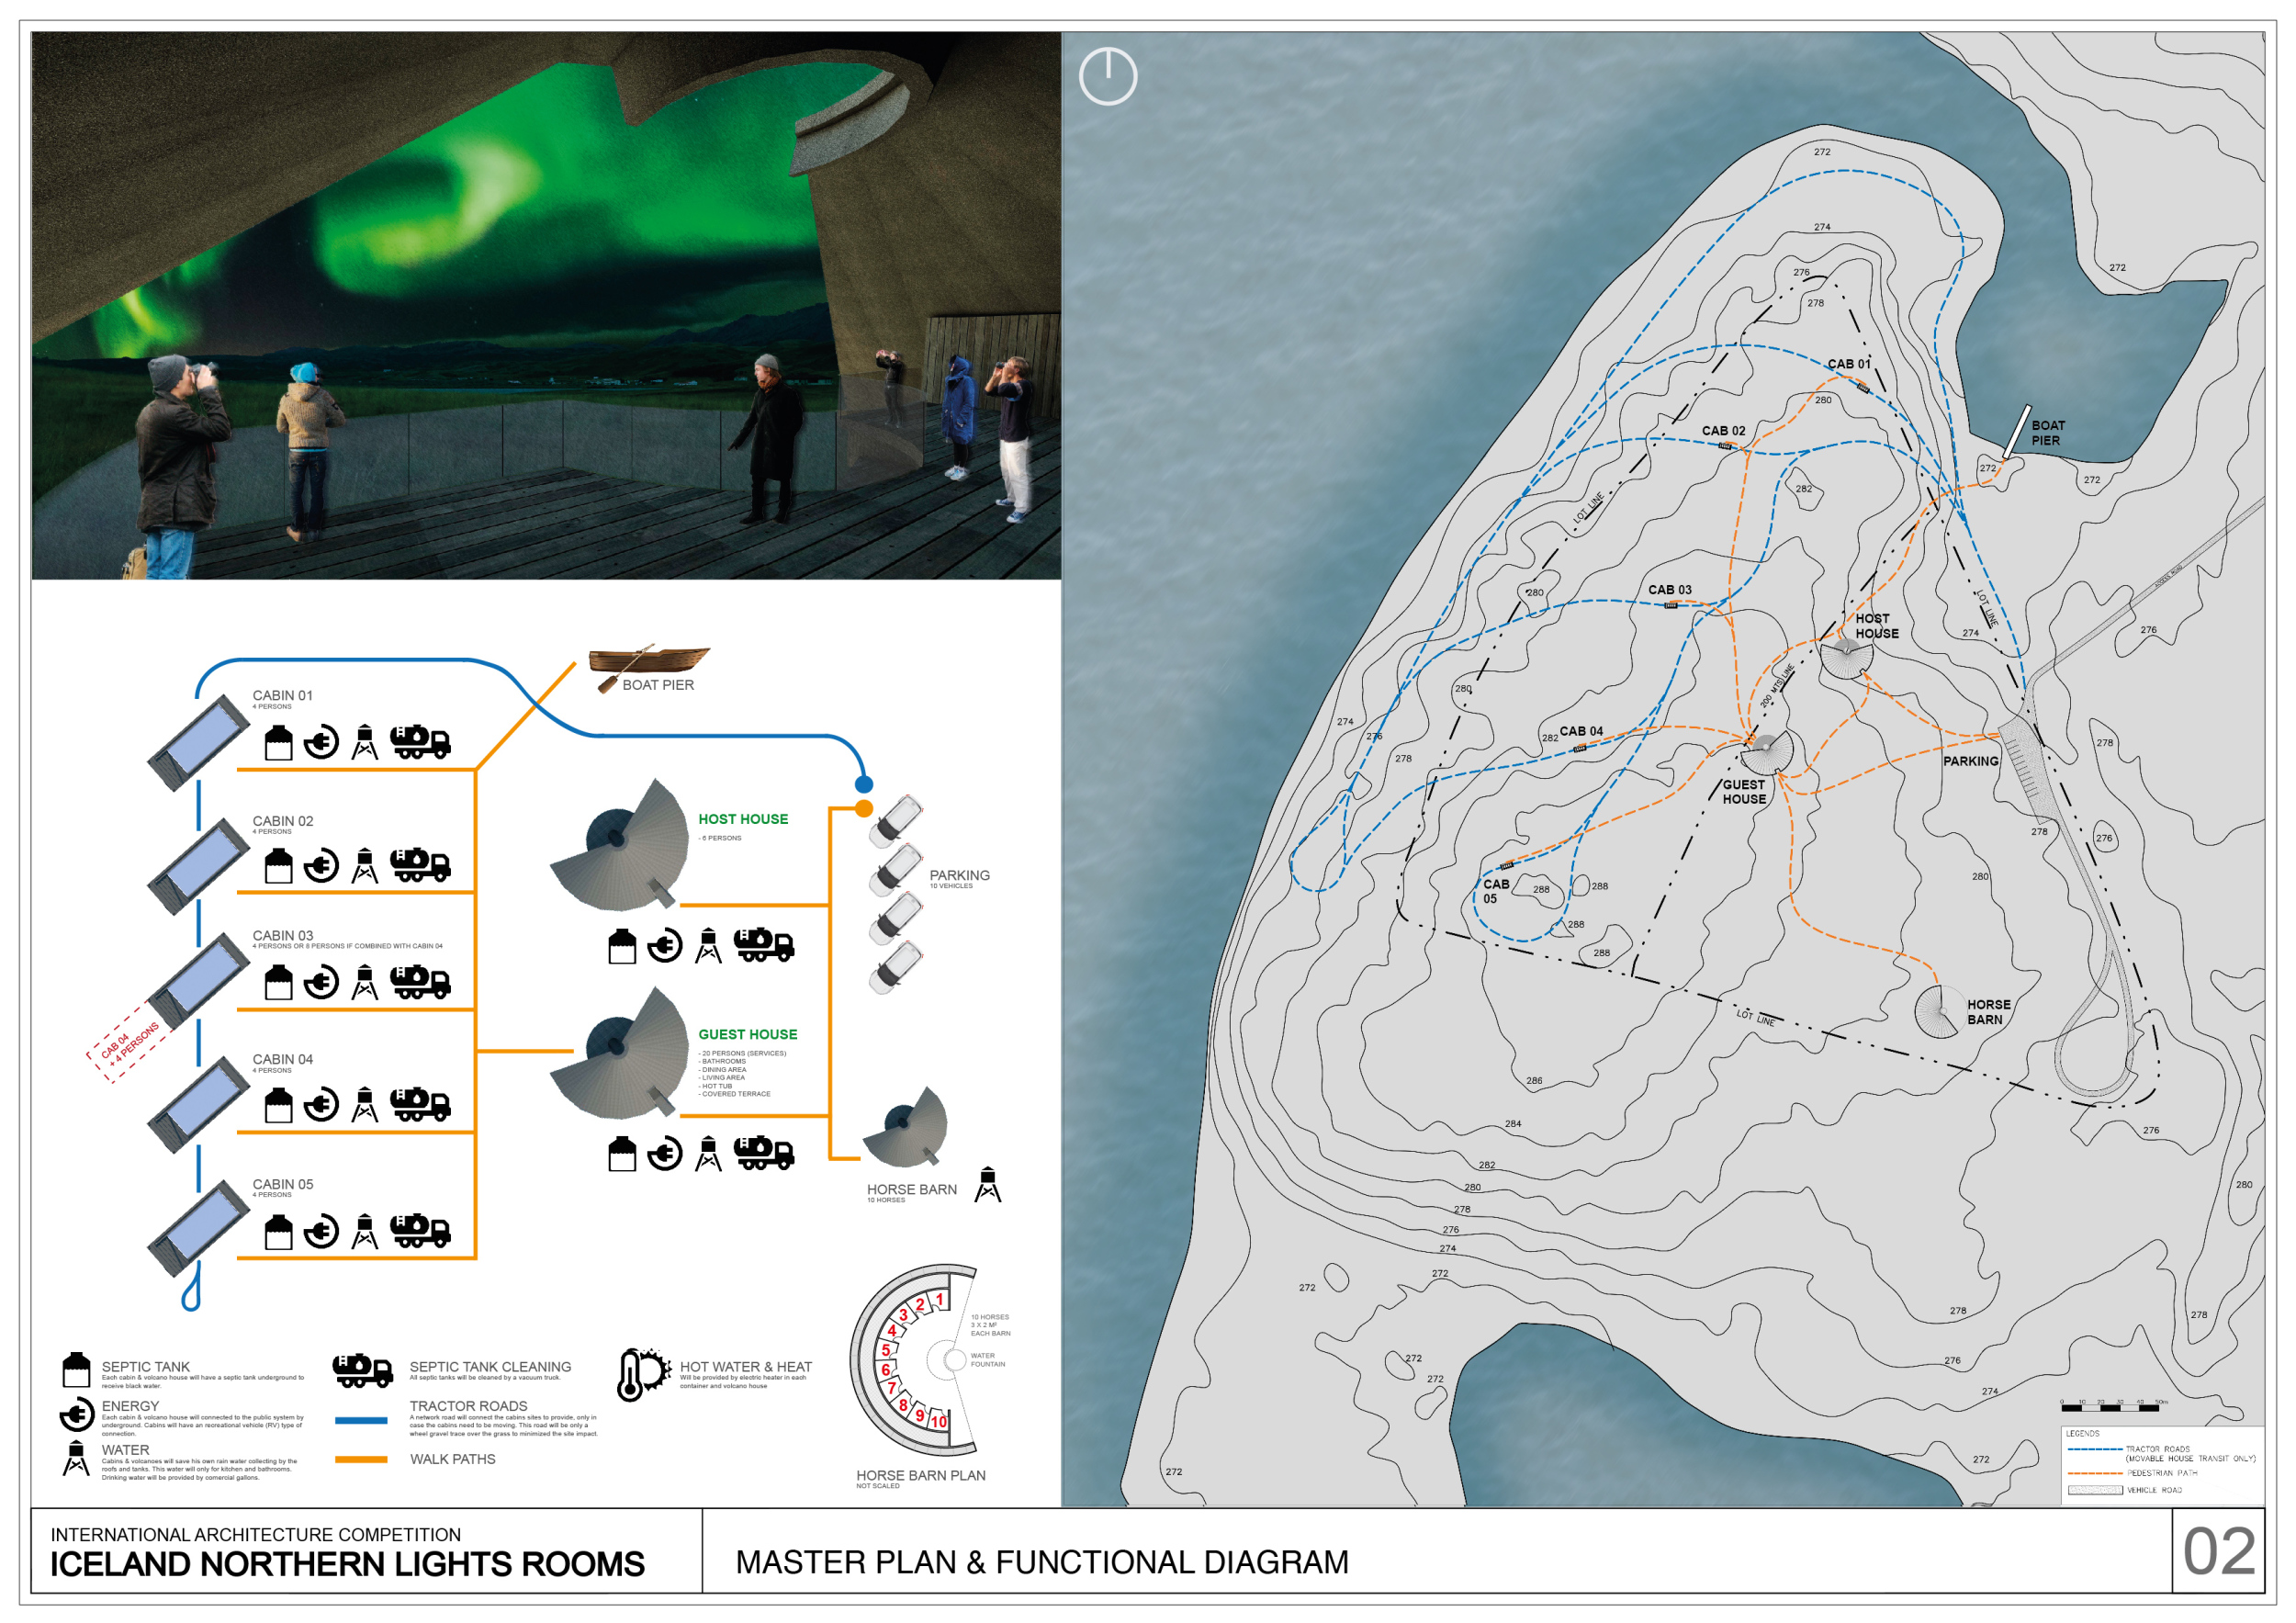Select the Cabin 05 building icon in the diagram
This screenshot has width=2296, height=1623.
tap(198, 1229)
